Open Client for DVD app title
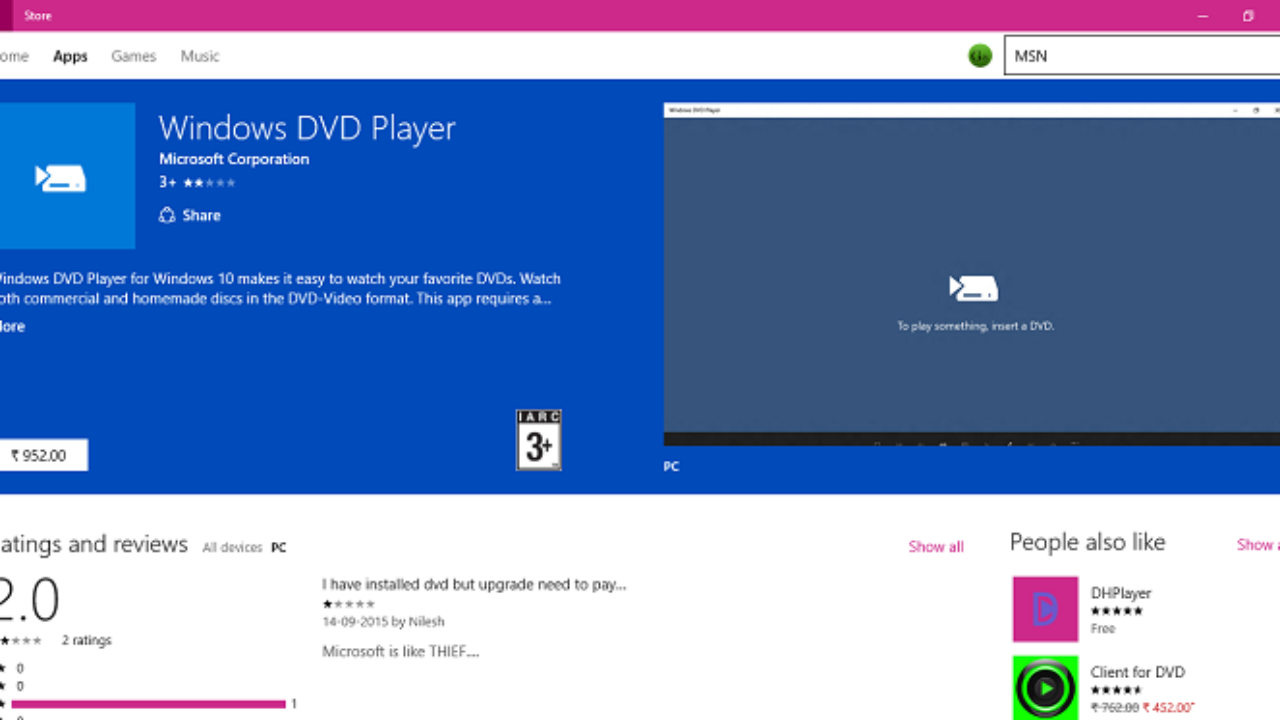 [x=1138, y=672]
